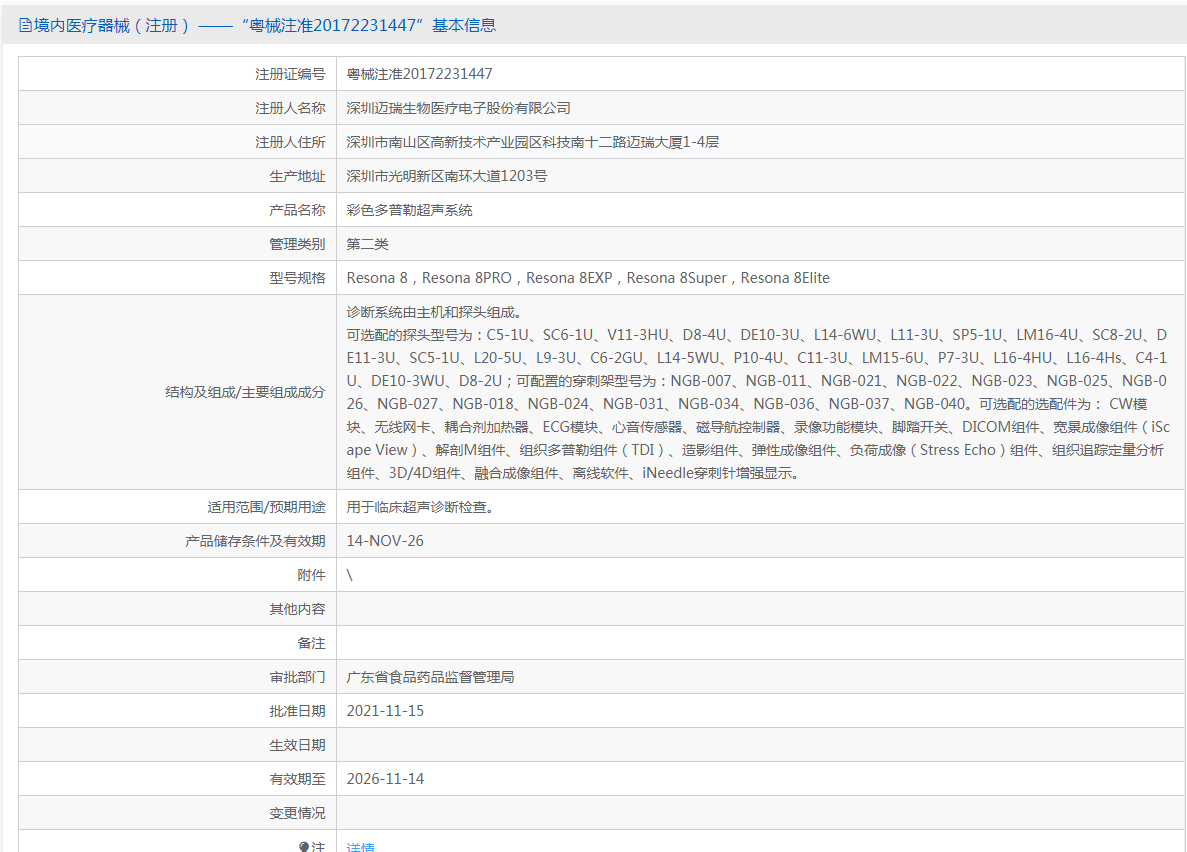Click the 详情 link in the 注 row
The width and height of the screenshot is (1187, 852).
point(360,846)
